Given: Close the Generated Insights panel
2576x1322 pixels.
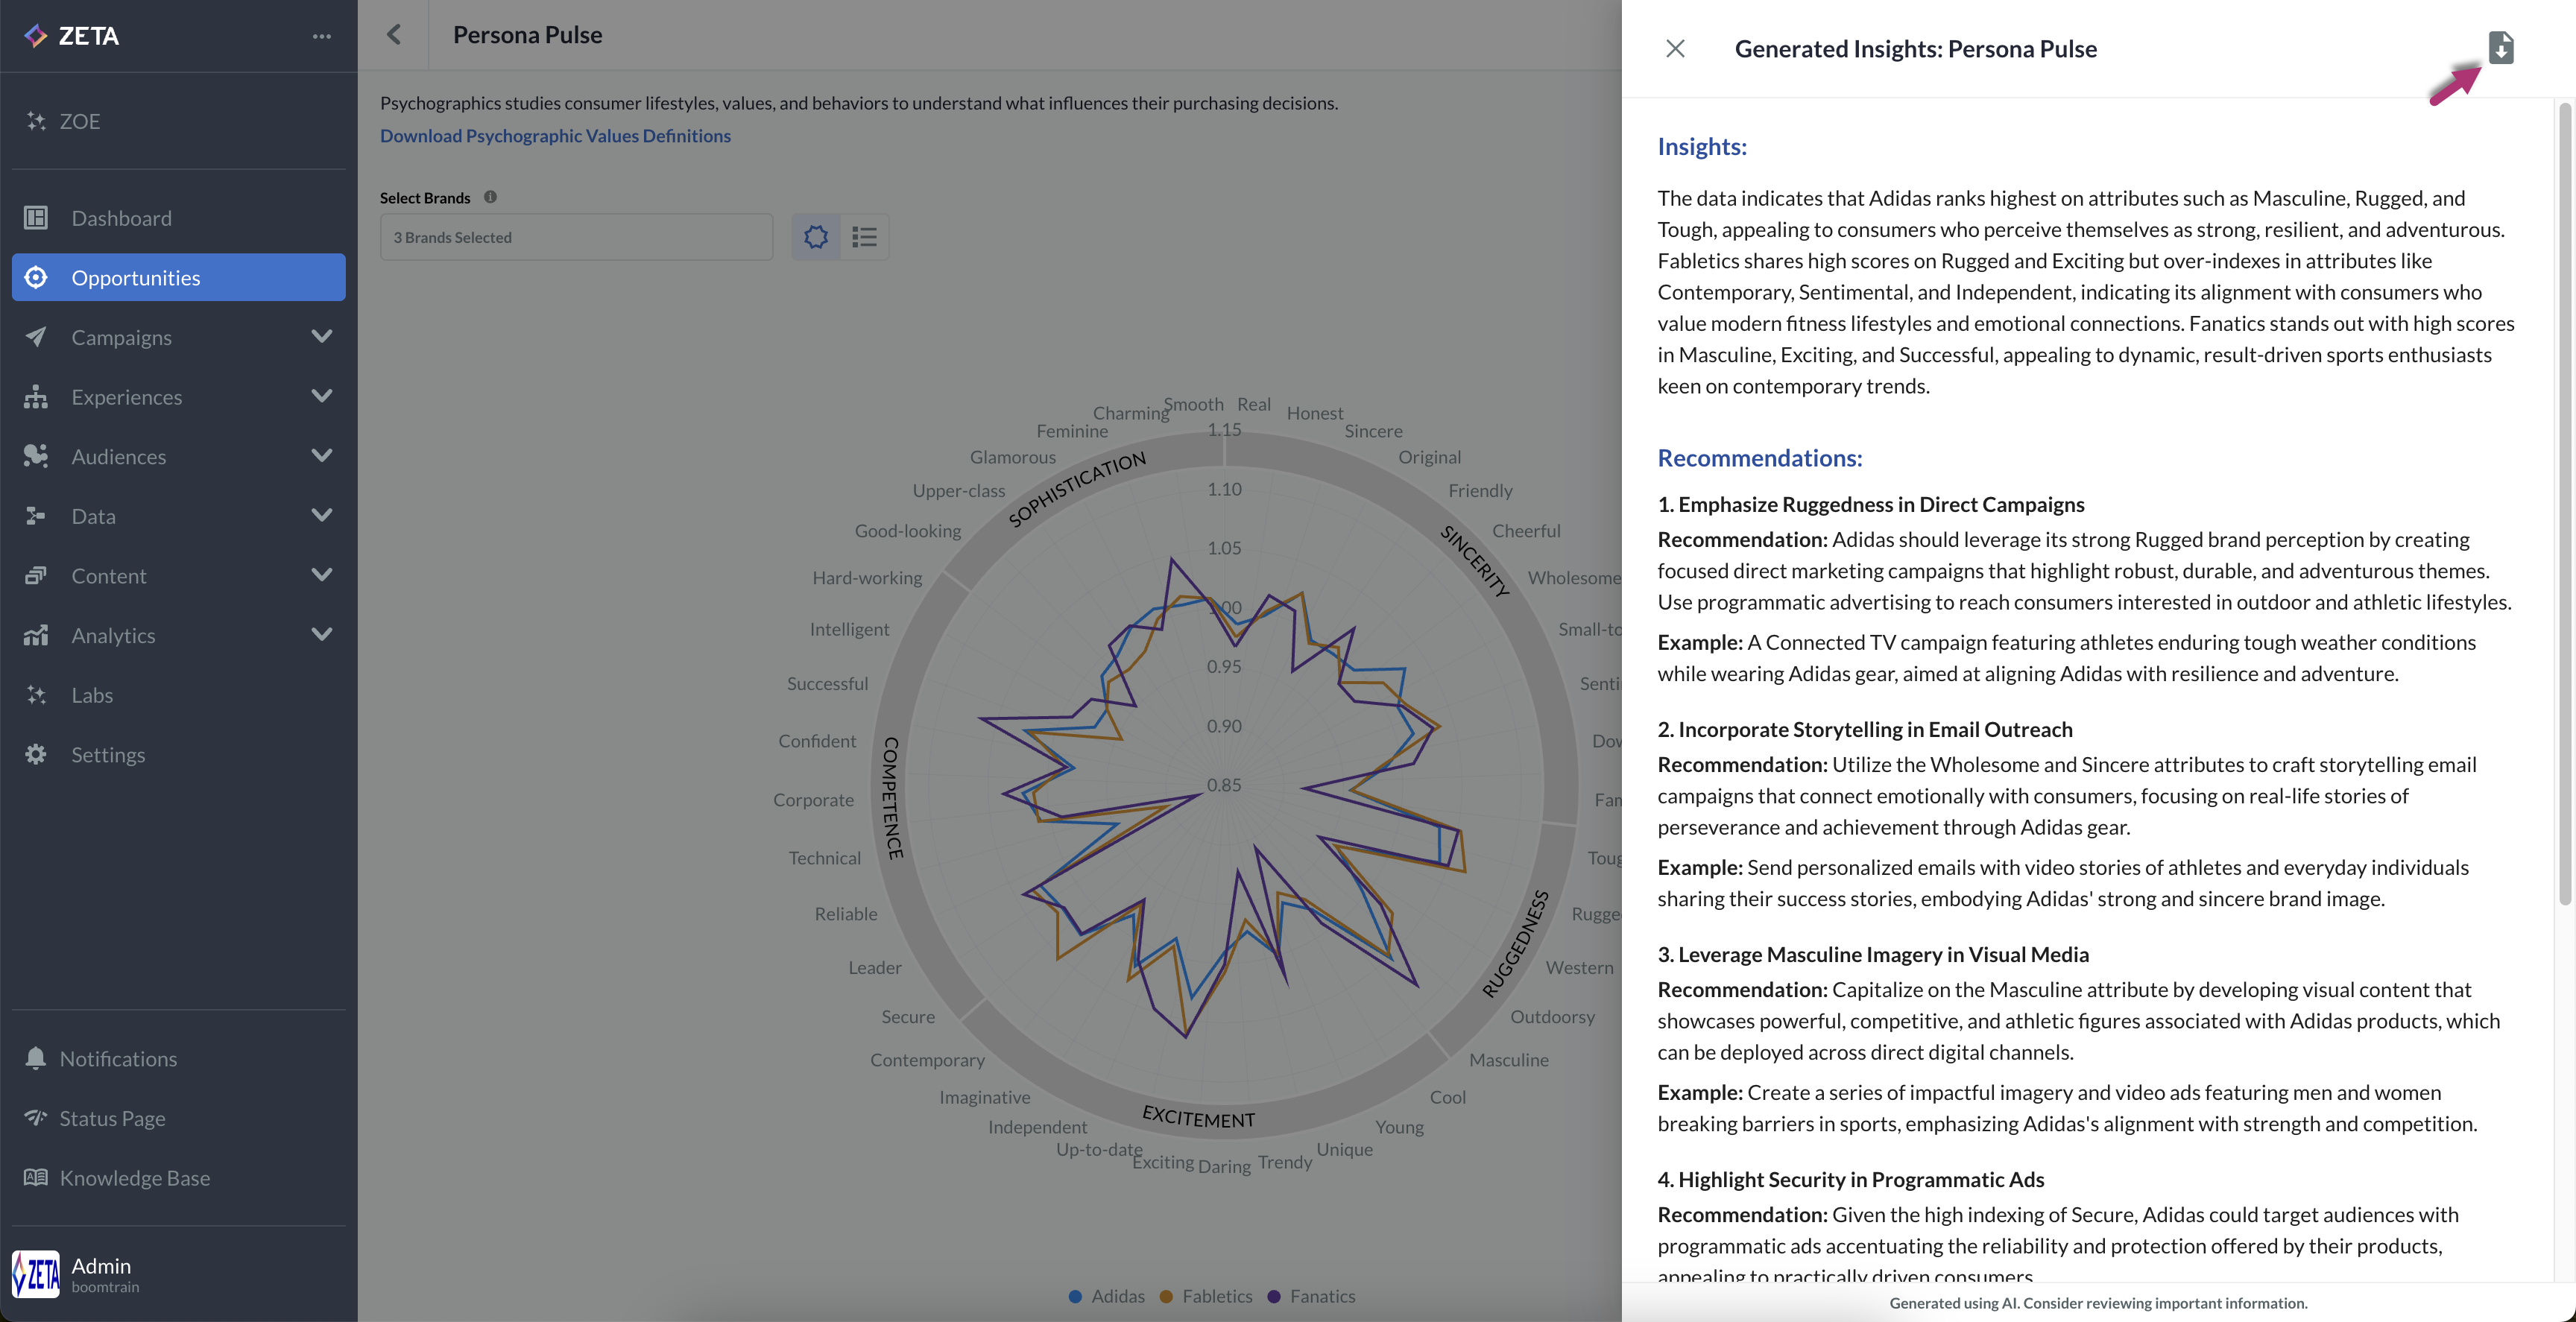Looking at the screenshot, I should pos(1675,49).
